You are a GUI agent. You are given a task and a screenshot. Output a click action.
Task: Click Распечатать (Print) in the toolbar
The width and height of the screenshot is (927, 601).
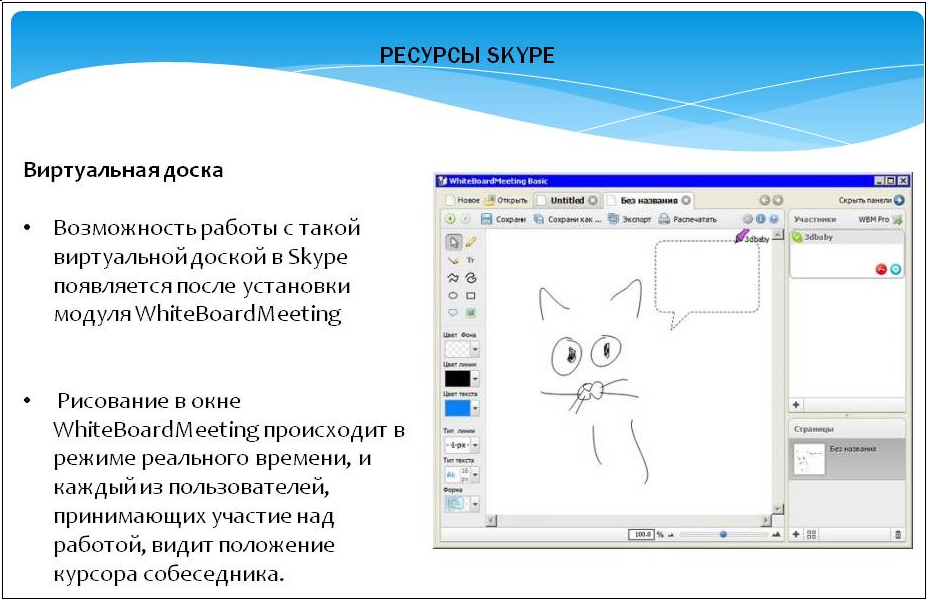pos(688,219)
